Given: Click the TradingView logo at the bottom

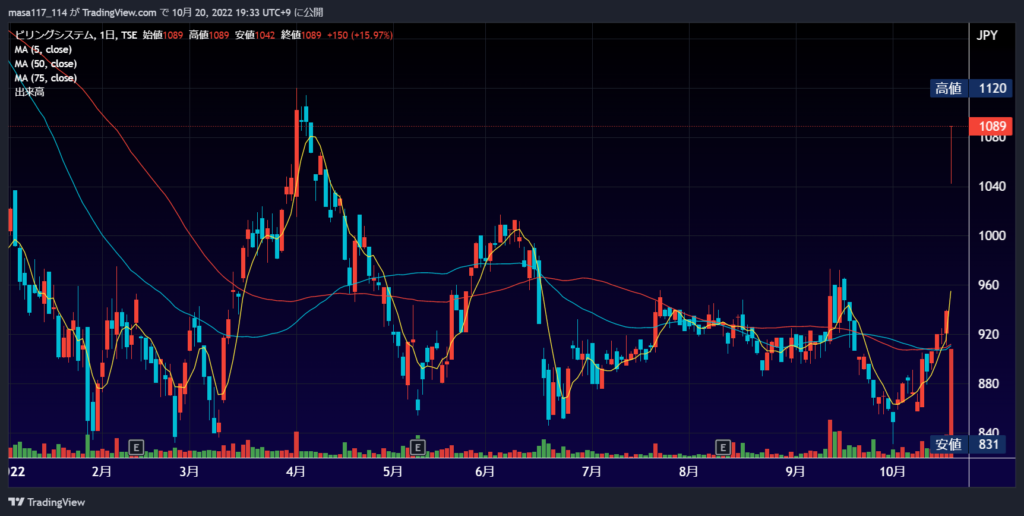Looking at the screenshot, I should pos(46,502).
